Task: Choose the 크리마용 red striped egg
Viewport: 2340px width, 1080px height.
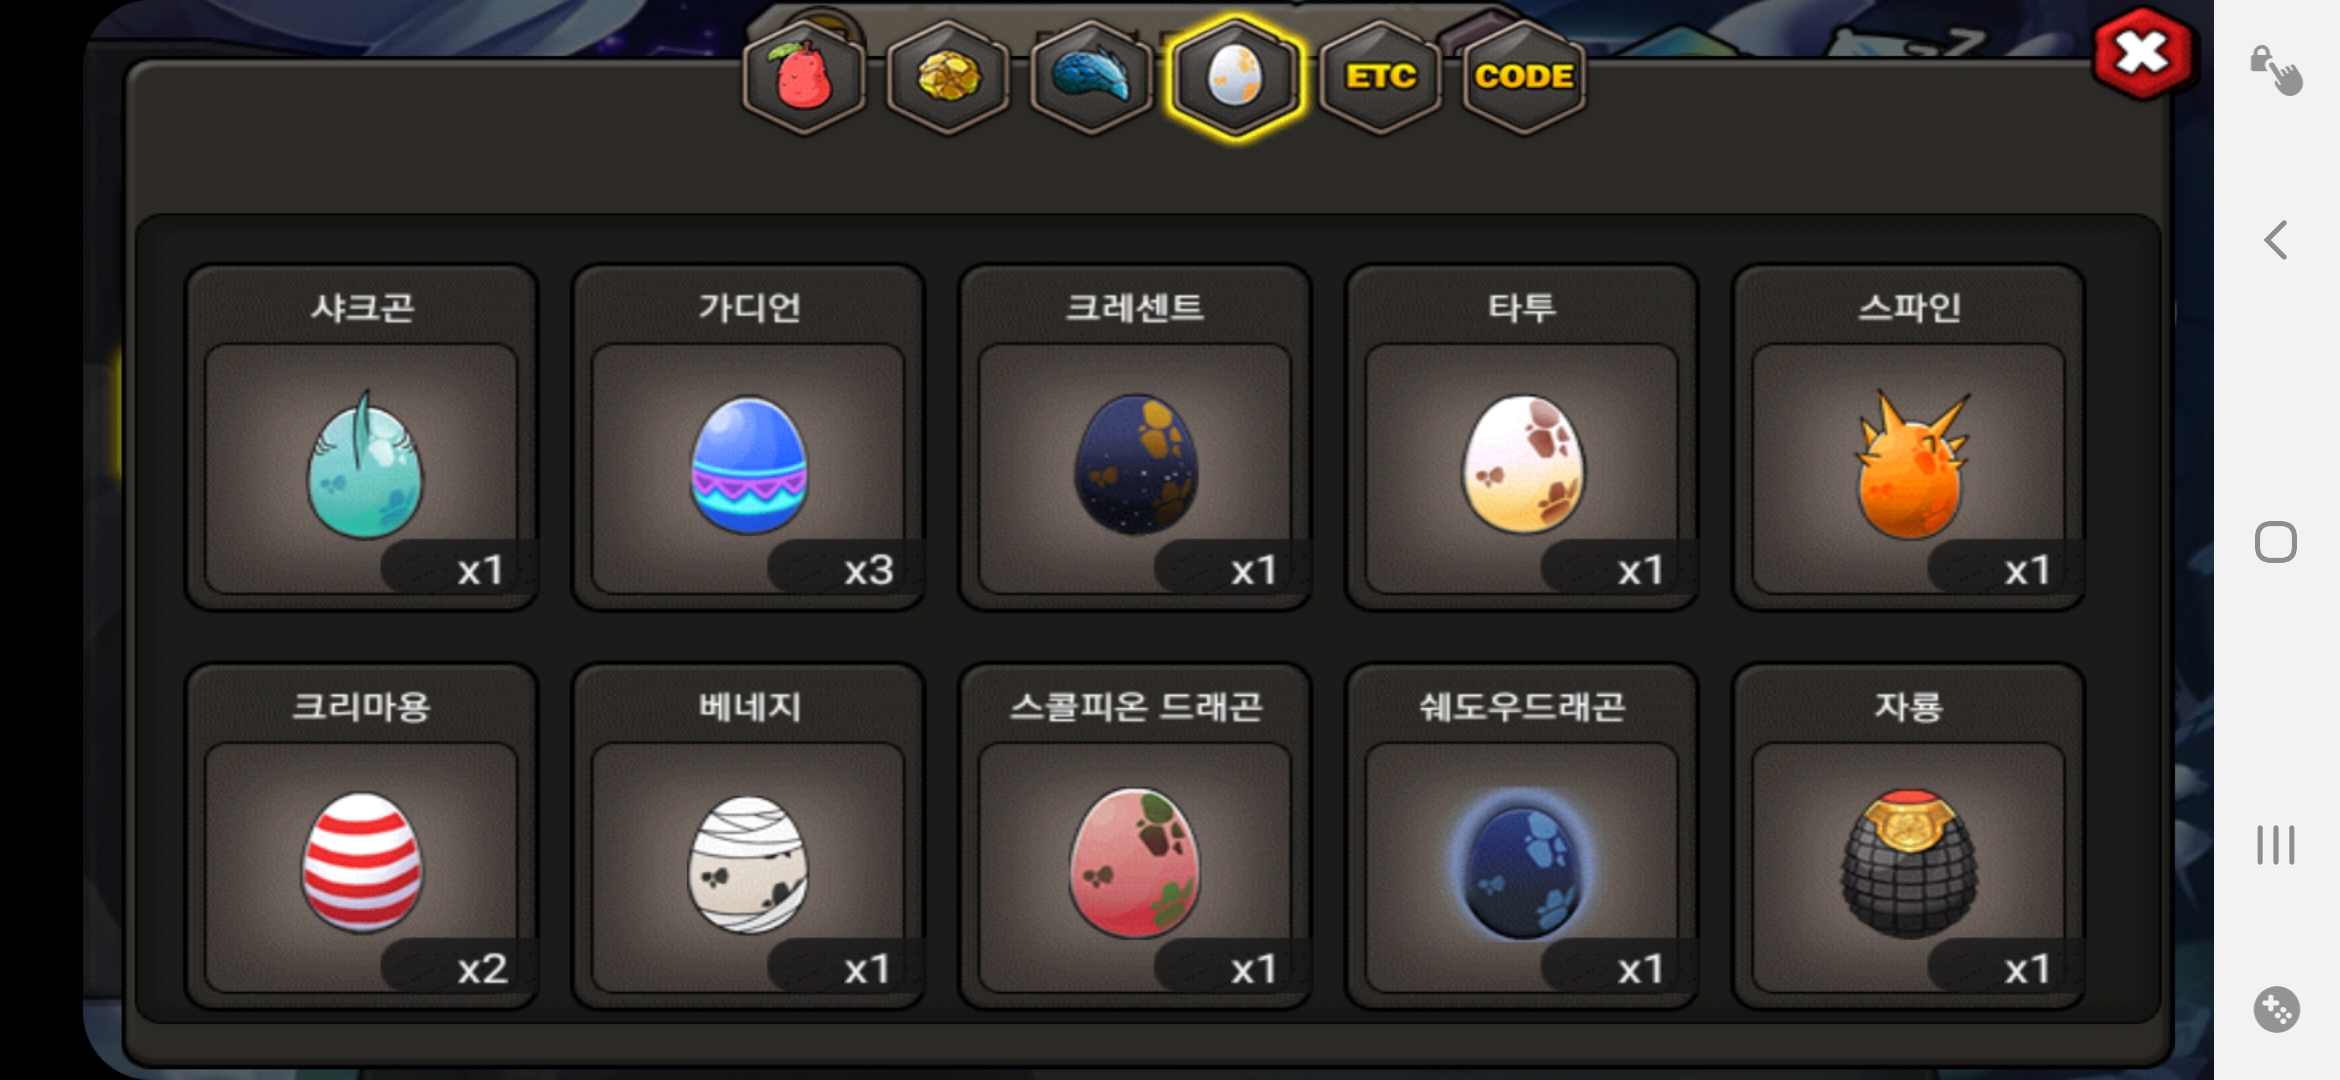Action: pos(362,837)
